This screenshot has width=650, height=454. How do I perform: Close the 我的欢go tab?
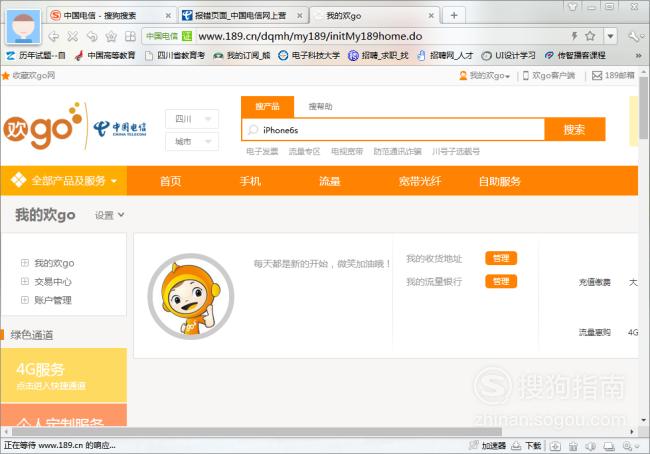tap(431, 16)
